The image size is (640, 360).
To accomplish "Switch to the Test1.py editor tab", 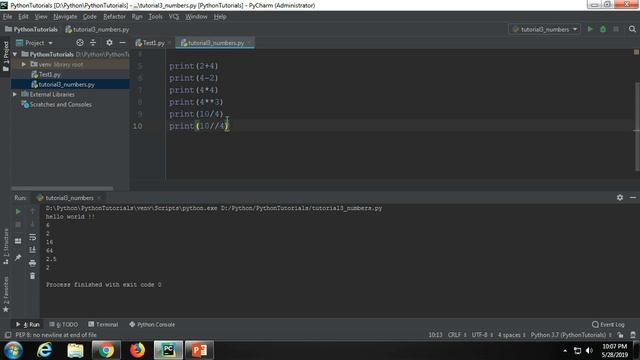I will point(151,43).
